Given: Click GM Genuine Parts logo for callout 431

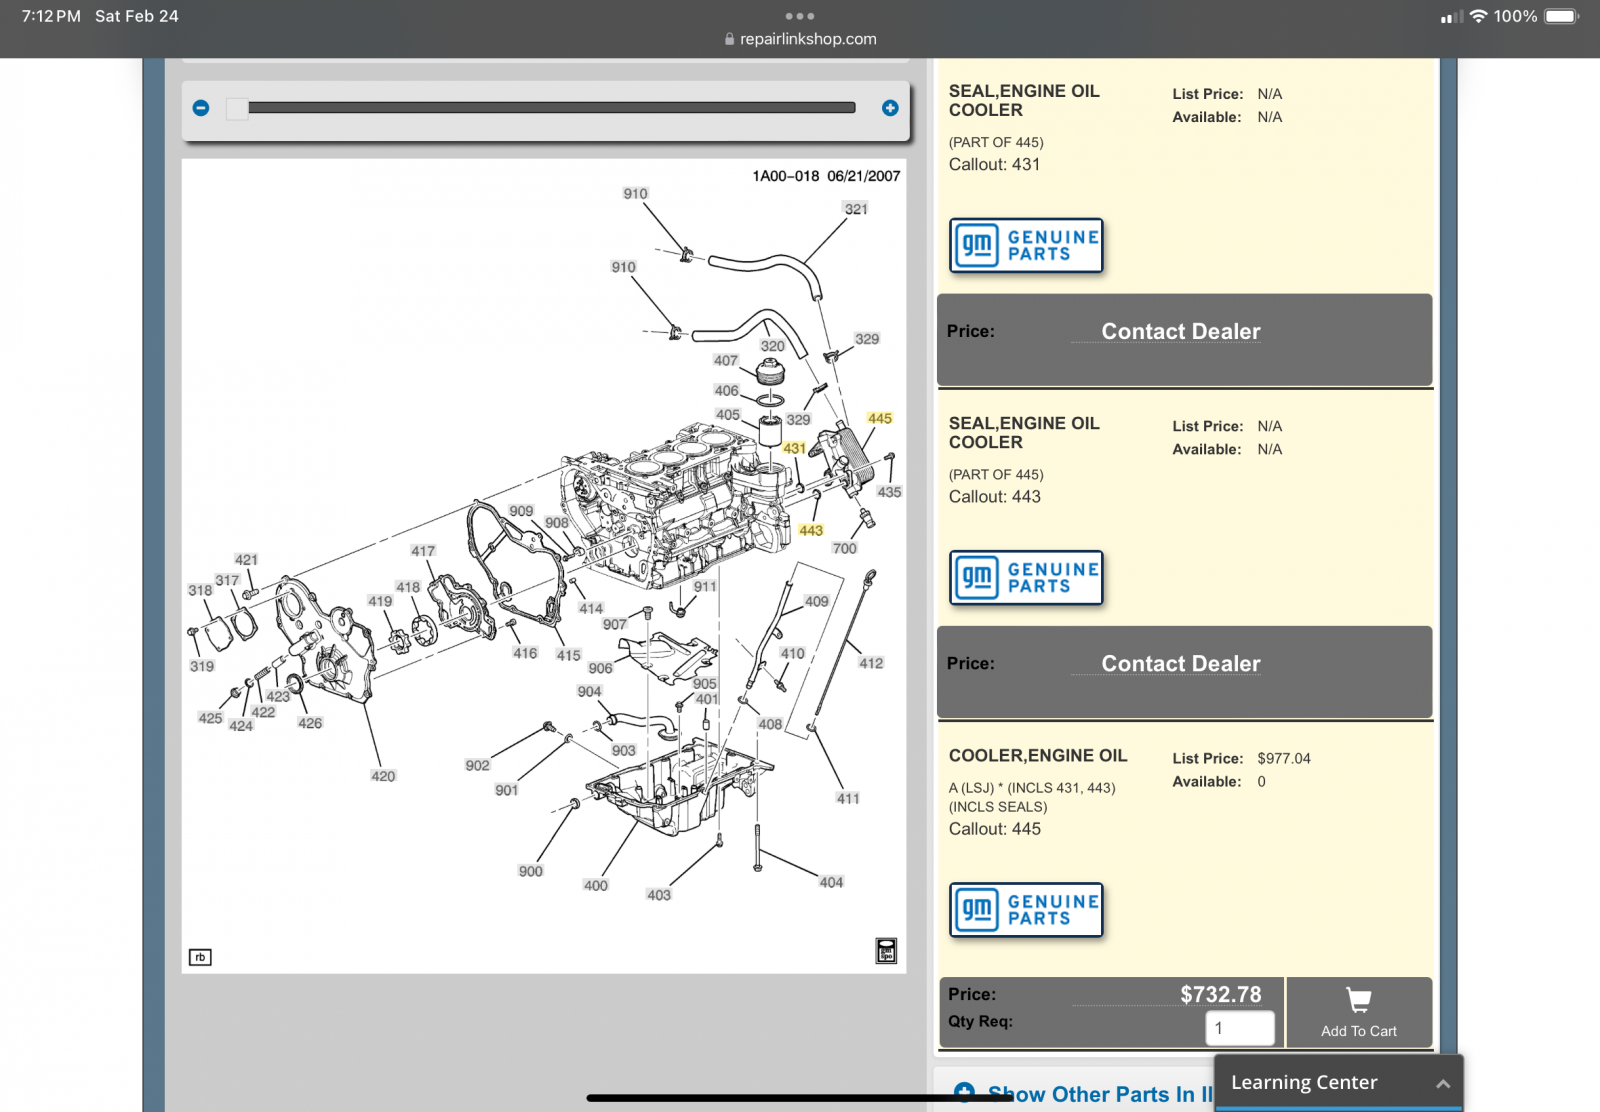Looking at the screenshot, I should (1026, 245).
